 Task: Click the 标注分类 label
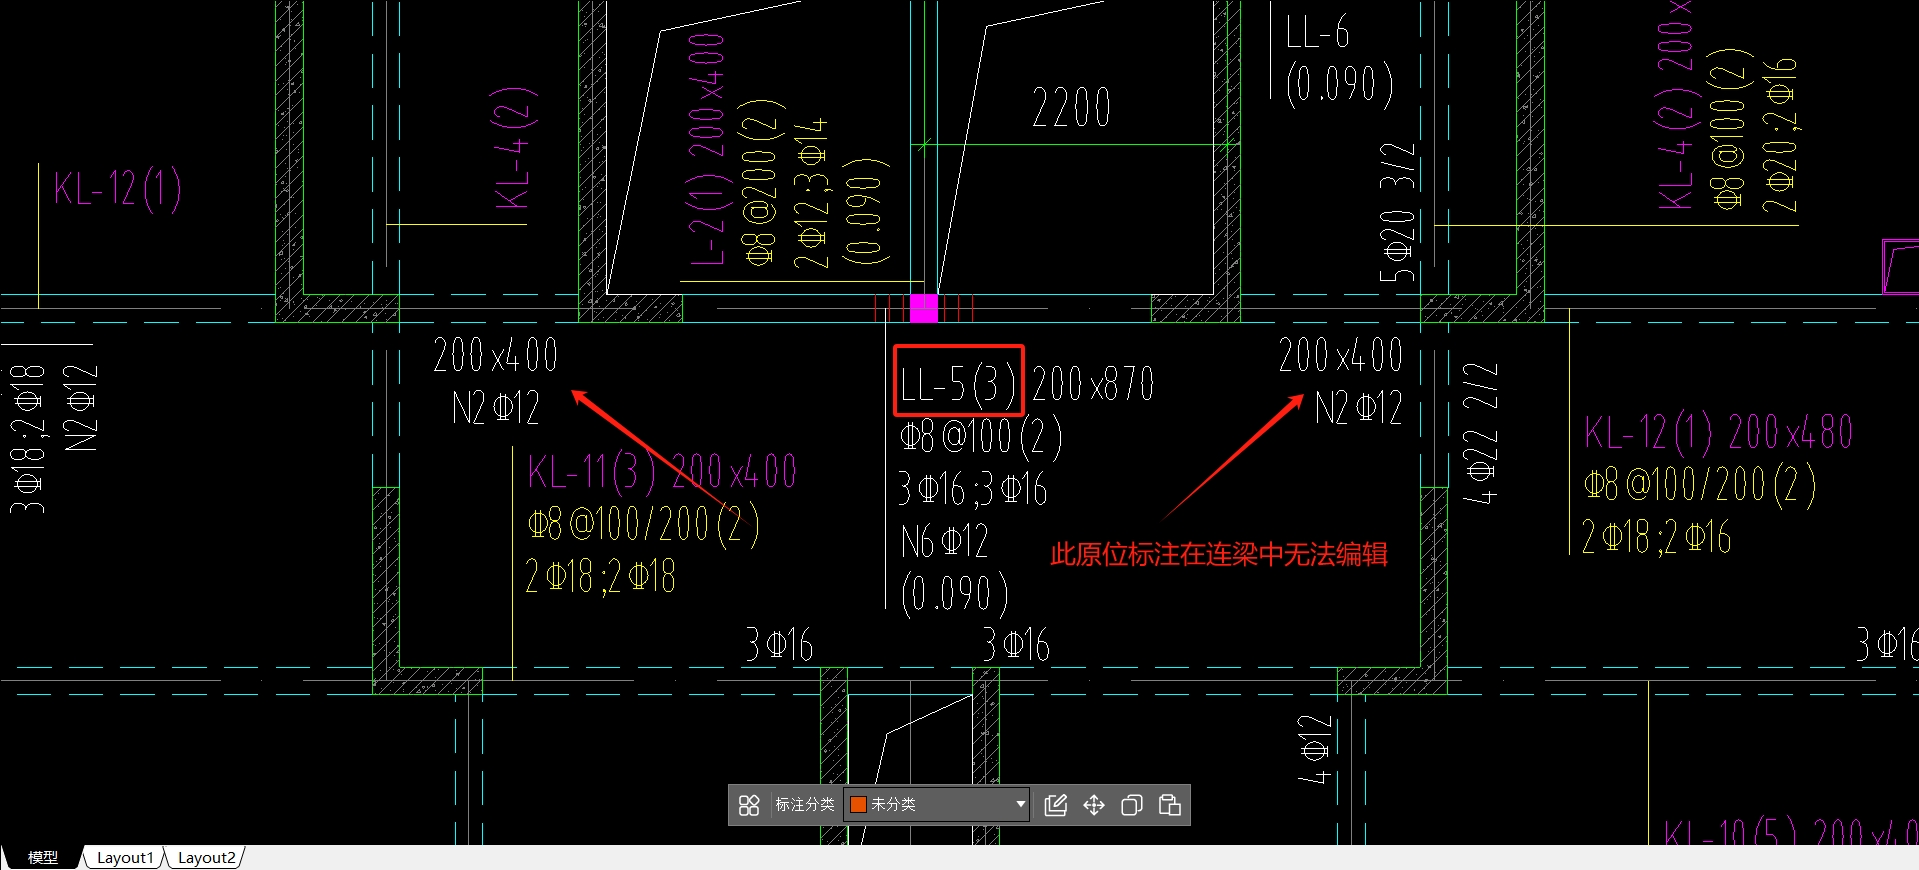(805, 805)
